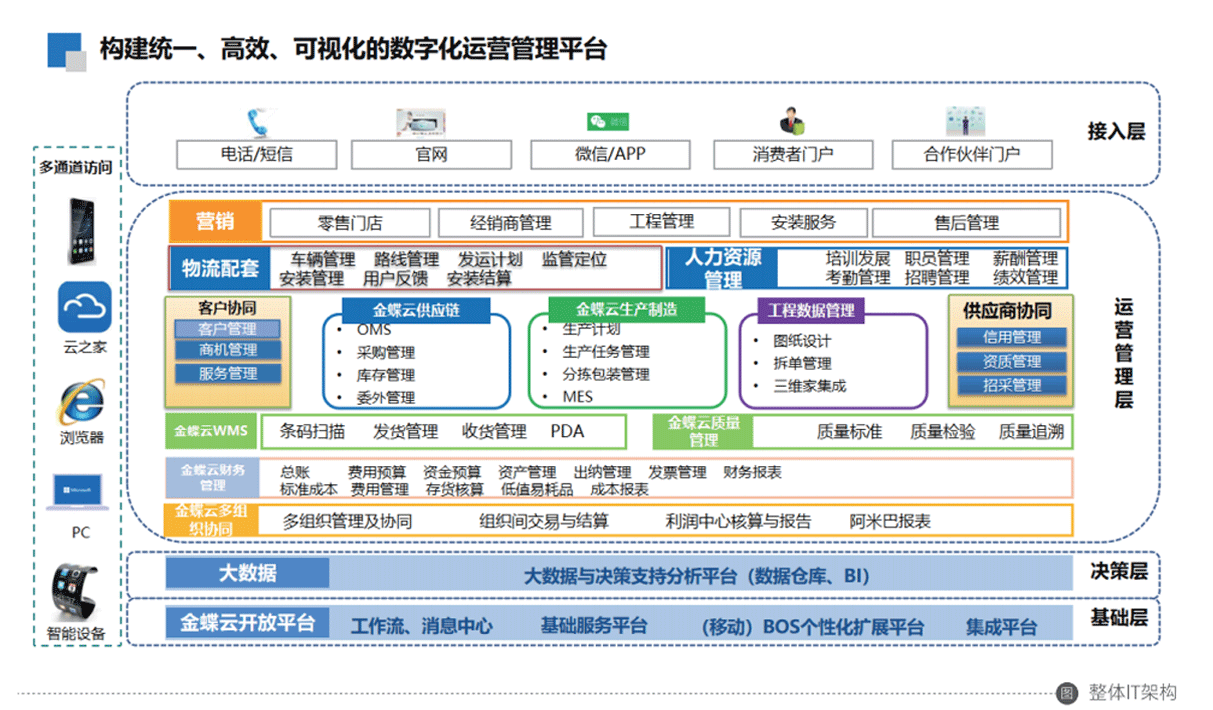
Task: Click the 信用管理 button under 供应商协同
Action: [x=1012, y=338]
